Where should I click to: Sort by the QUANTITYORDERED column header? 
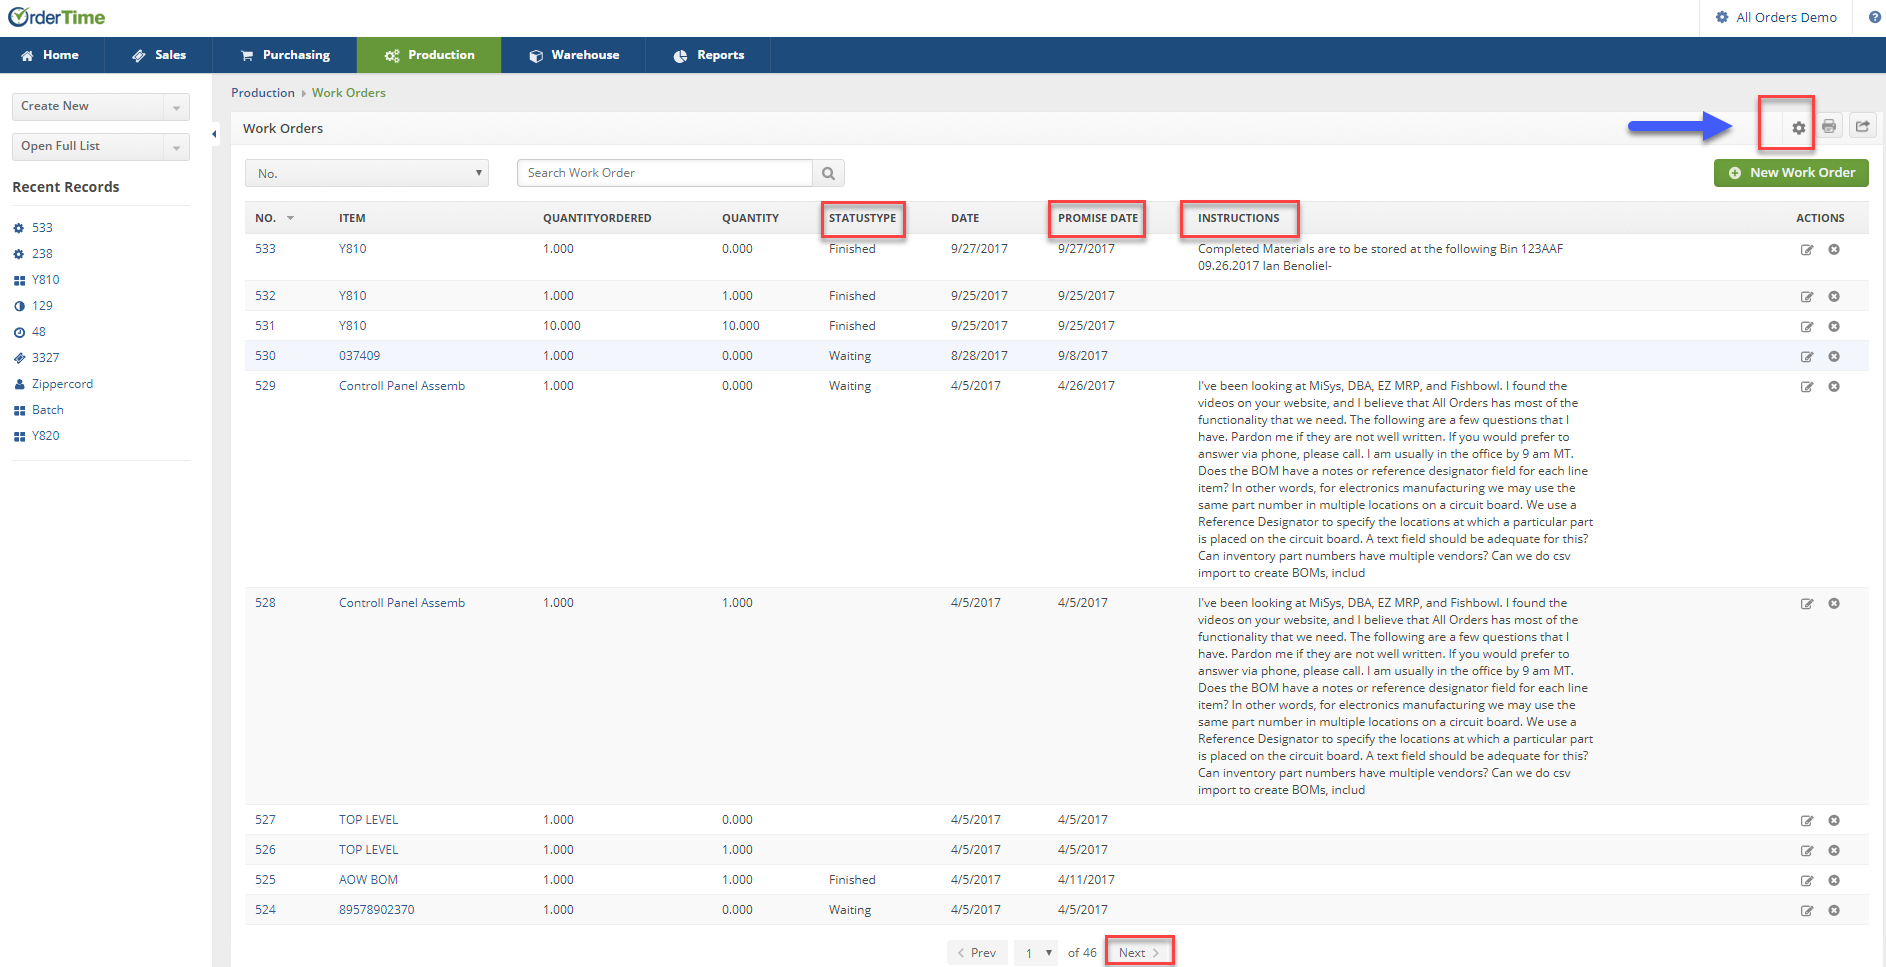[597, 218]
